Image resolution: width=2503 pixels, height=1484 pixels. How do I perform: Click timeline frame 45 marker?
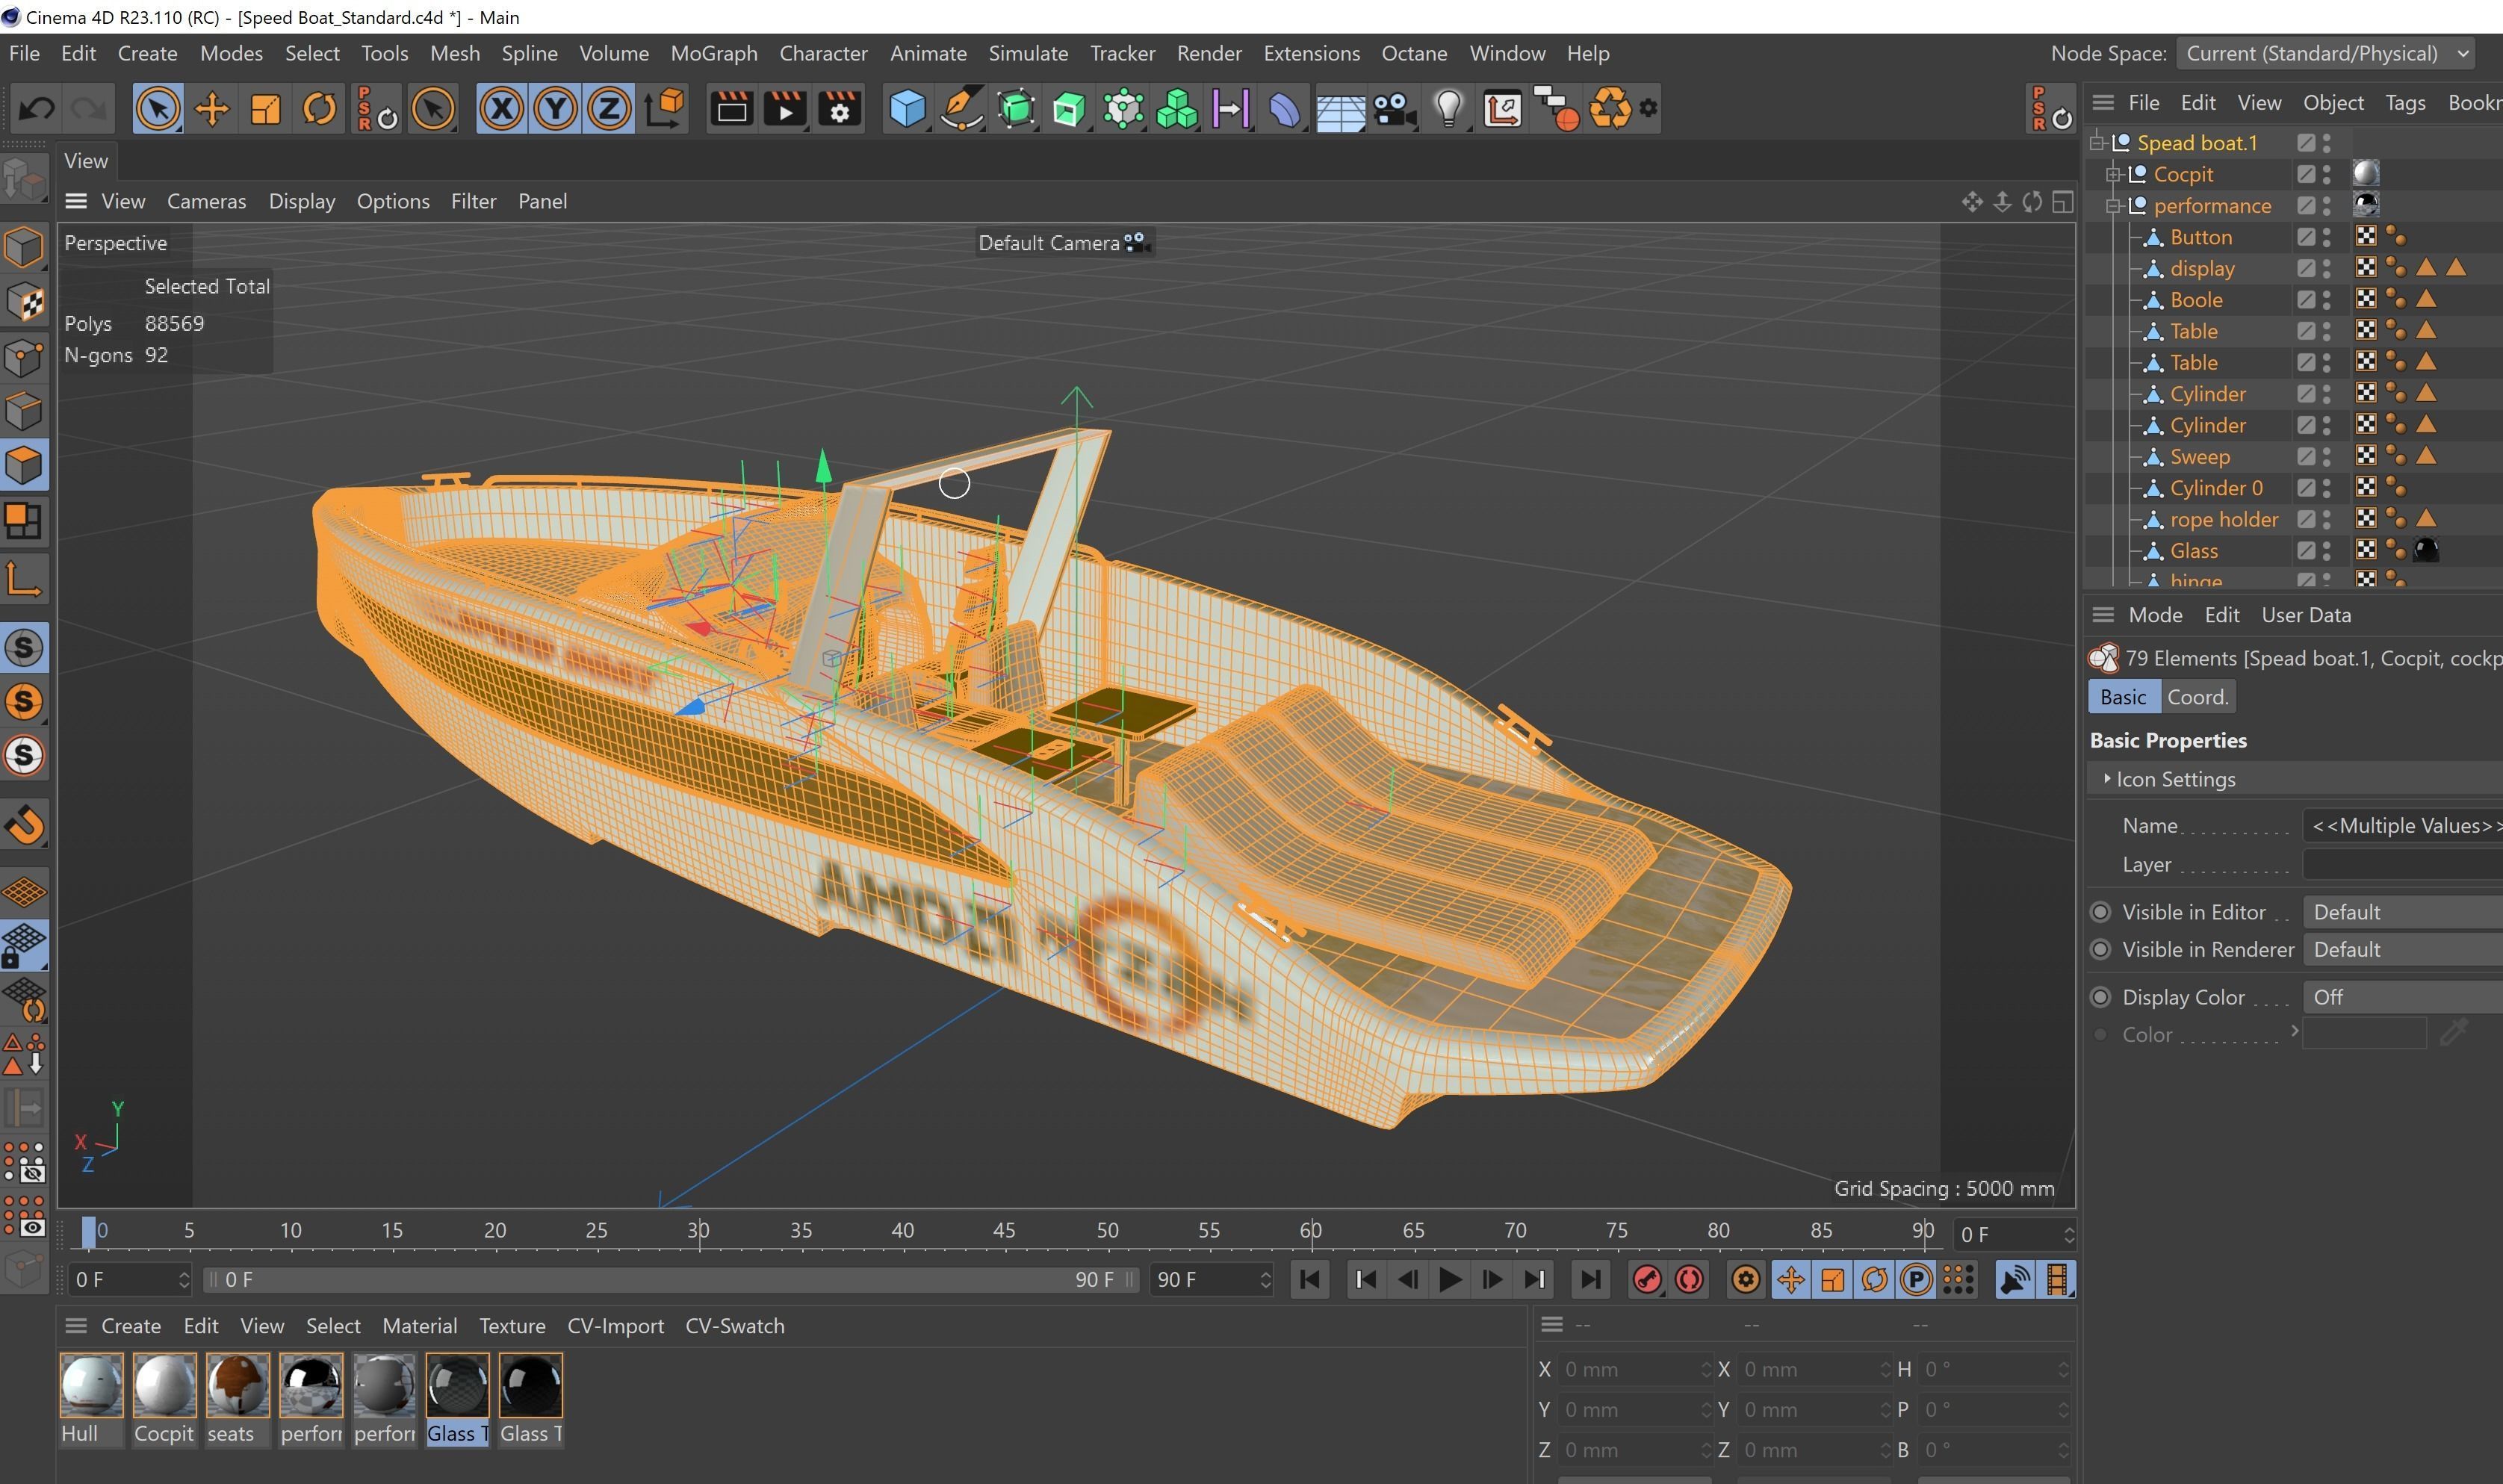(x=1004, y=1230)
